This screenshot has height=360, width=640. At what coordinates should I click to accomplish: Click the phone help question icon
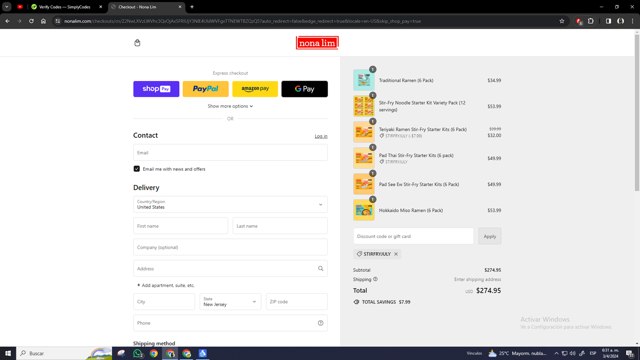(320, 323)
